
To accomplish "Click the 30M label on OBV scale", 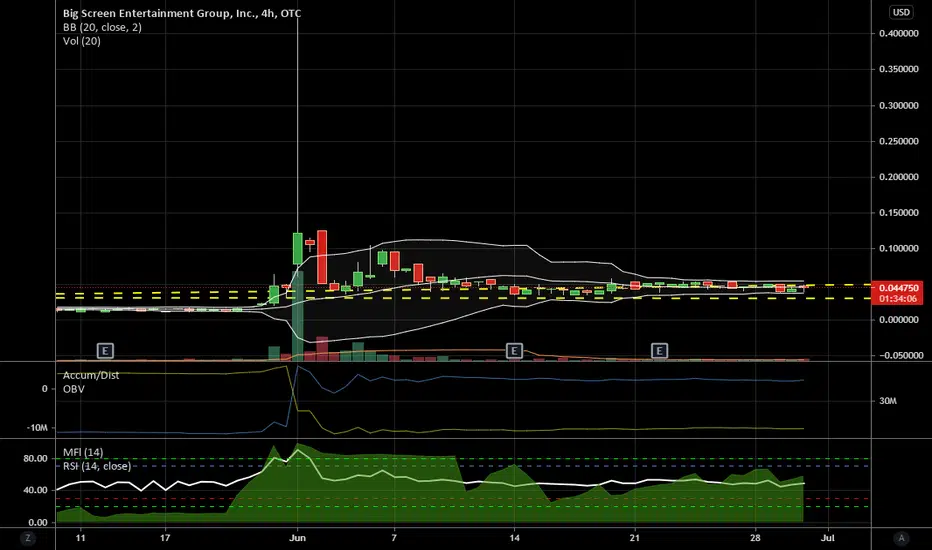I will point(888,401).
